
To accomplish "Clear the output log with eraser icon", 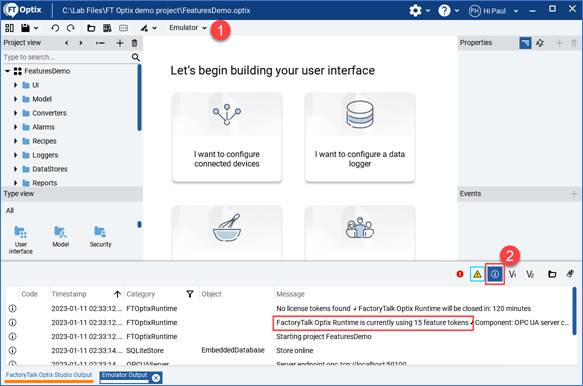I will 570,274.
